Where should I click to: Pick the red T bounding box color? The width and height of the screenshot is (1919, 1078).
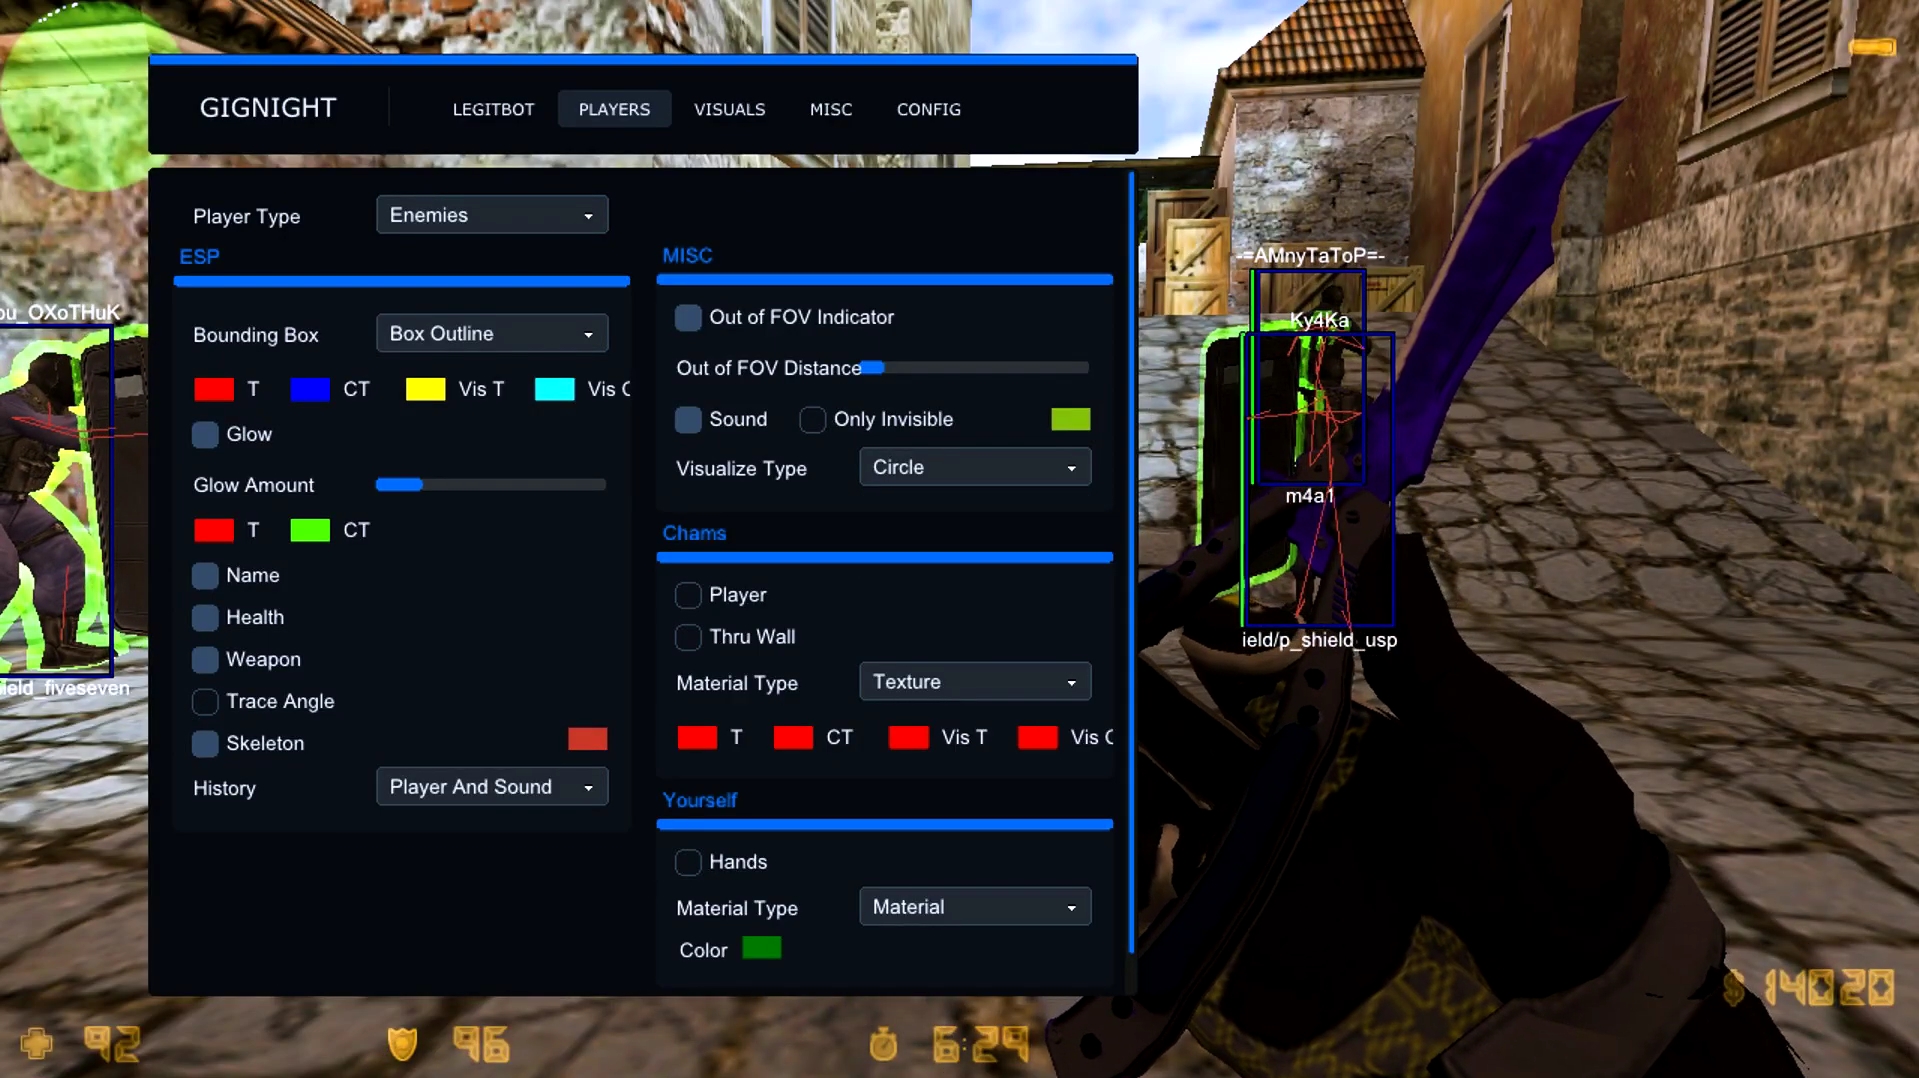[x=214, y=389]
